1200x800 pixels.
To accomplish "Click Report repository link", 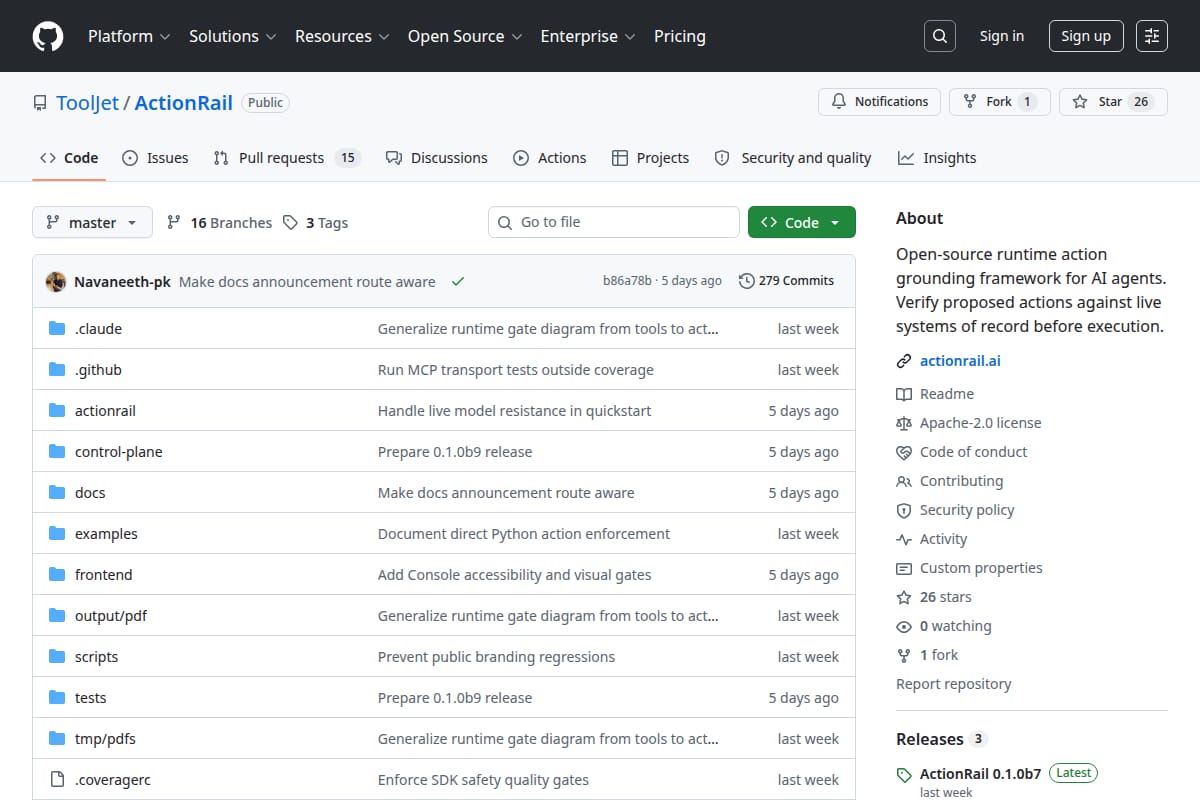I will (x=953, y=684).
